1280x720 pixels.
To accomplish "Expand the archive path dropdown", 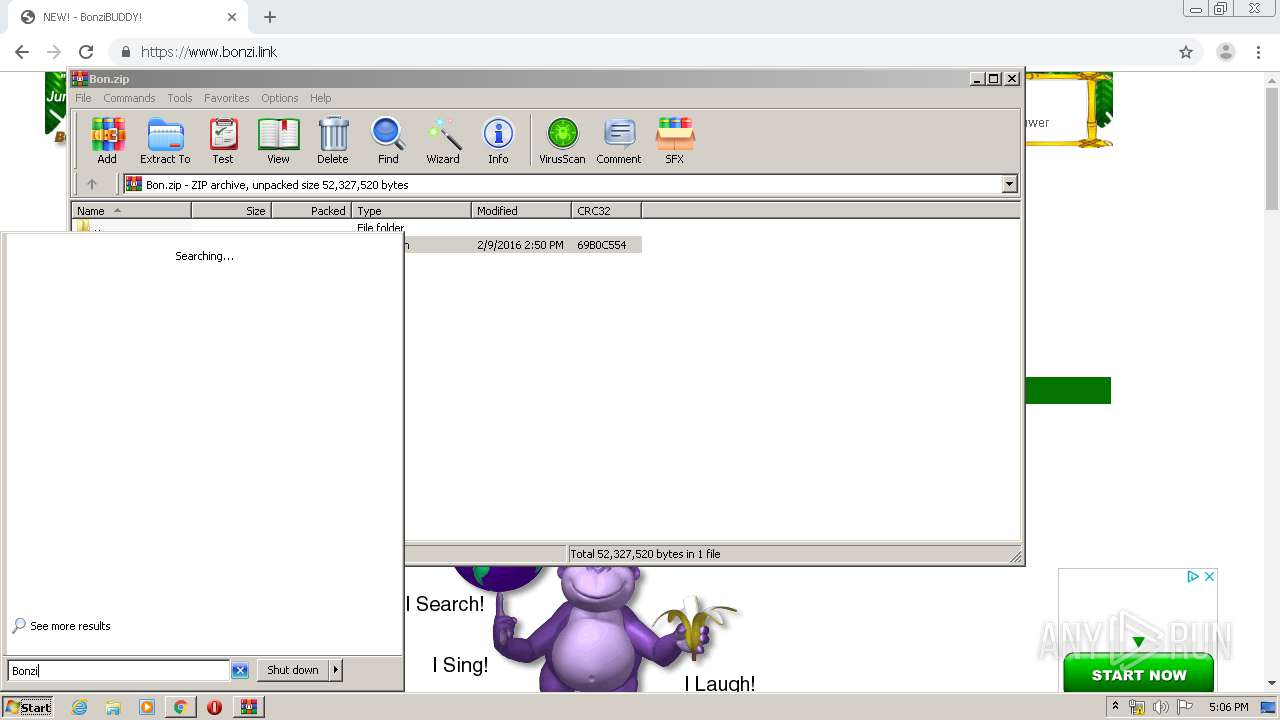I will [x=1009, y=184].
